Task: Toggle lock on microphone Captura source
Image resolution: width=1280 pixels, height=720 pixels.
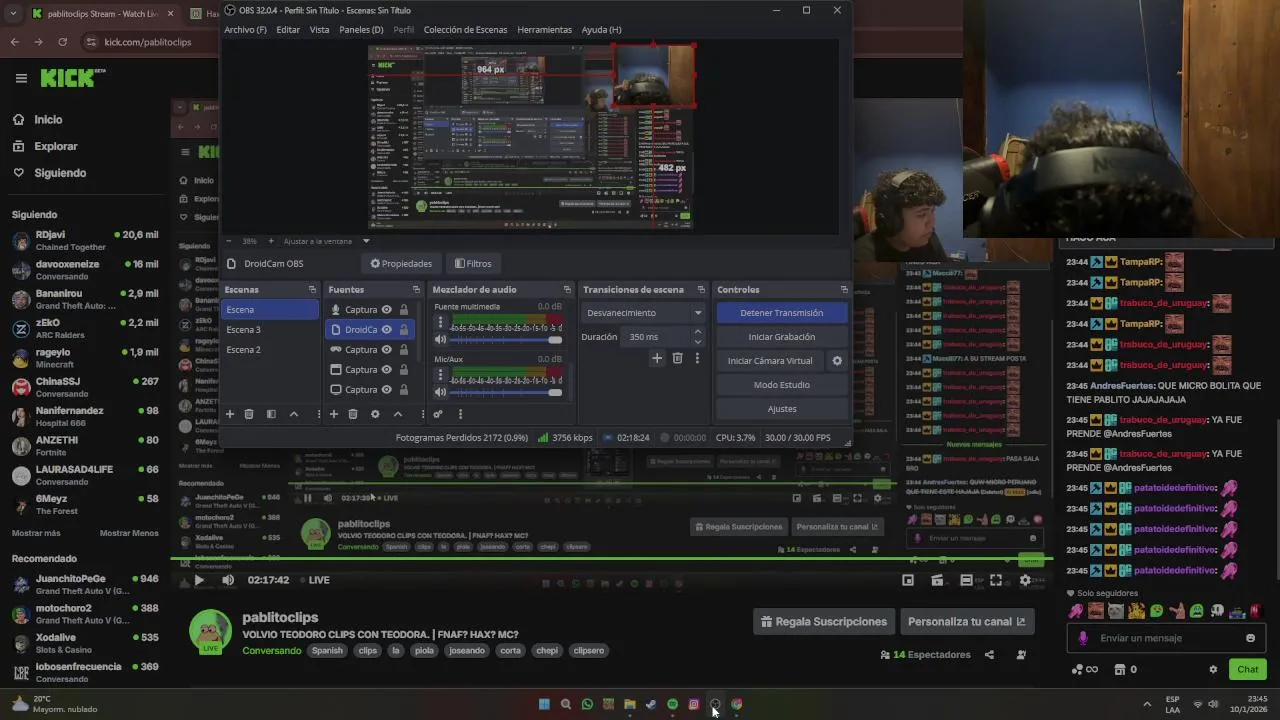Action: pyautogui.click(x=404, y=310)
